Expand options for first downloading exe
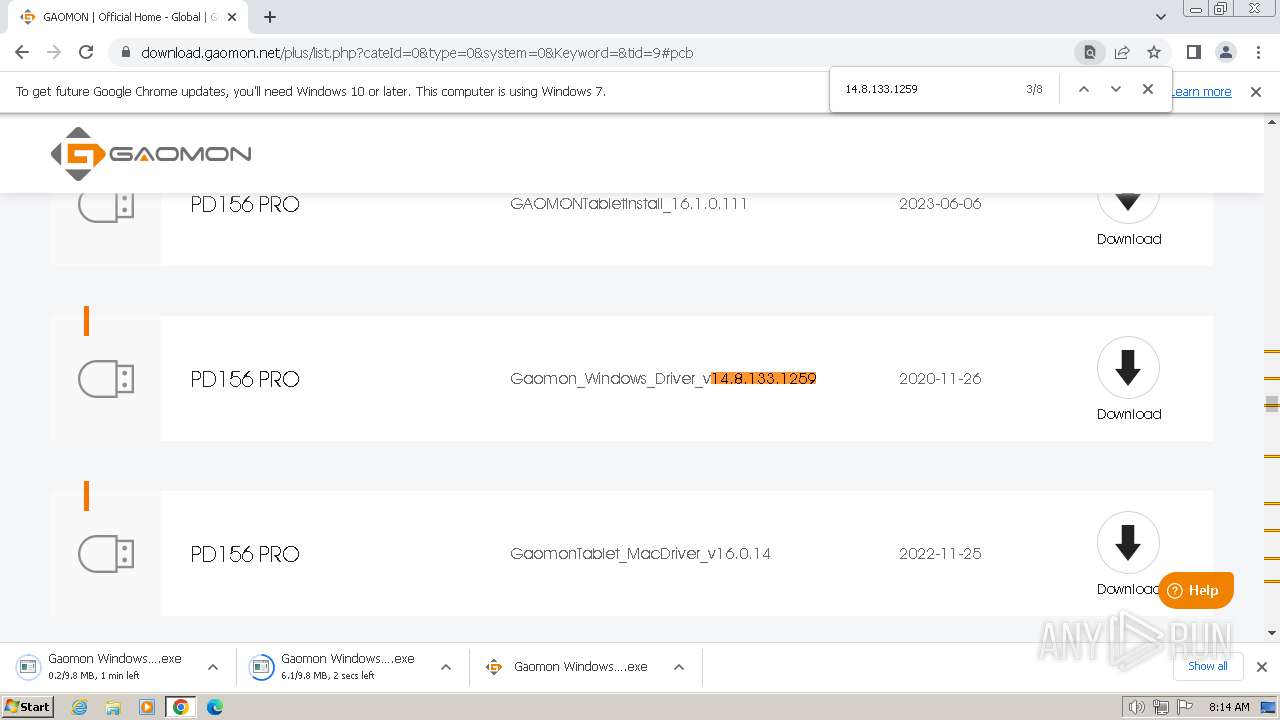1280x720 pixels. pyautogui.click(x=212, y=667)
